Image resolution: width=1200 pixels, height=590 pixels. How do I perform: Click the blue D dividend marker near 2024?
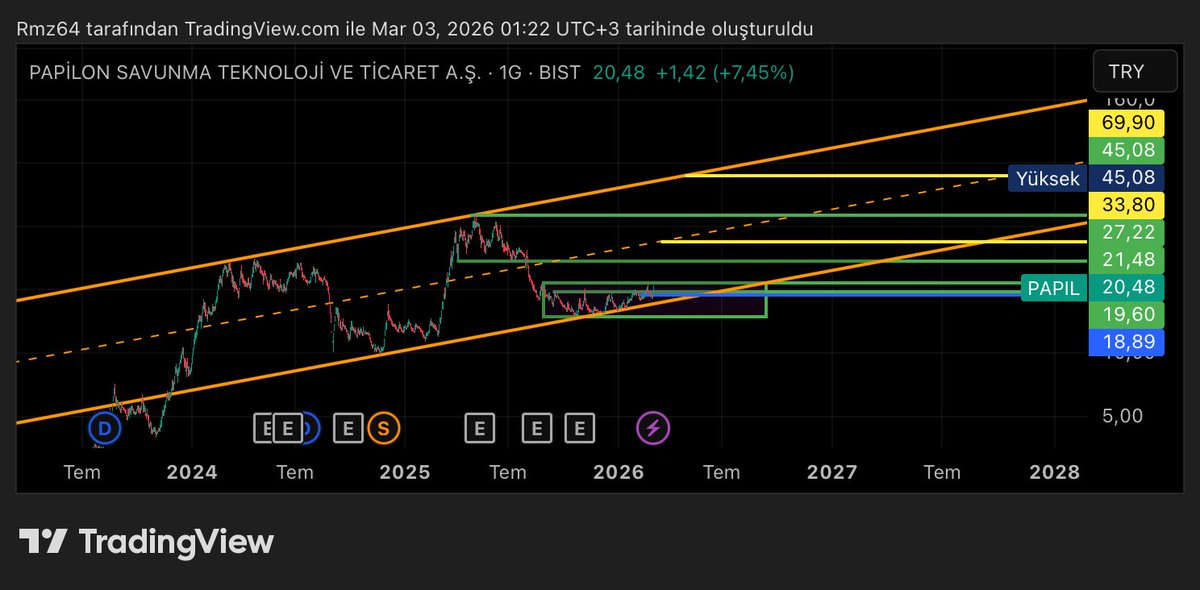(x=103, y=429)
